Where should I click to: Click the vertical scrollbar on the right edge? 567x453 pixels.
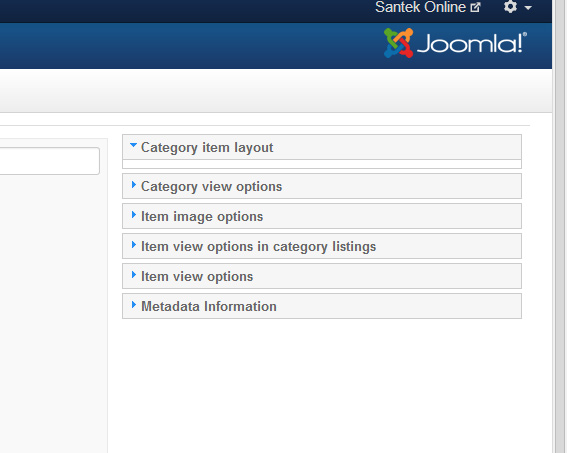(559, 226)
